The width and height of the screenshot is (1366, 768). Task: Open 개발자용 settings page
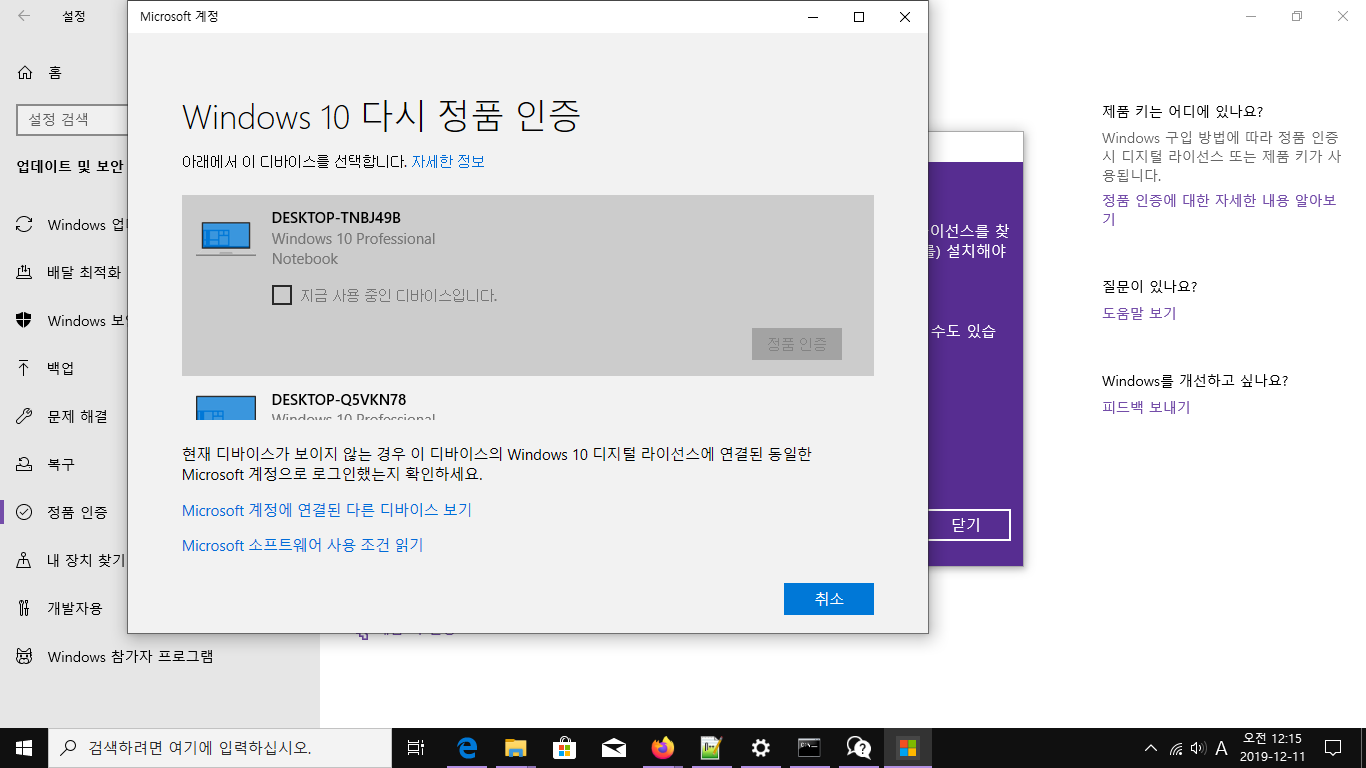(64, 608)
